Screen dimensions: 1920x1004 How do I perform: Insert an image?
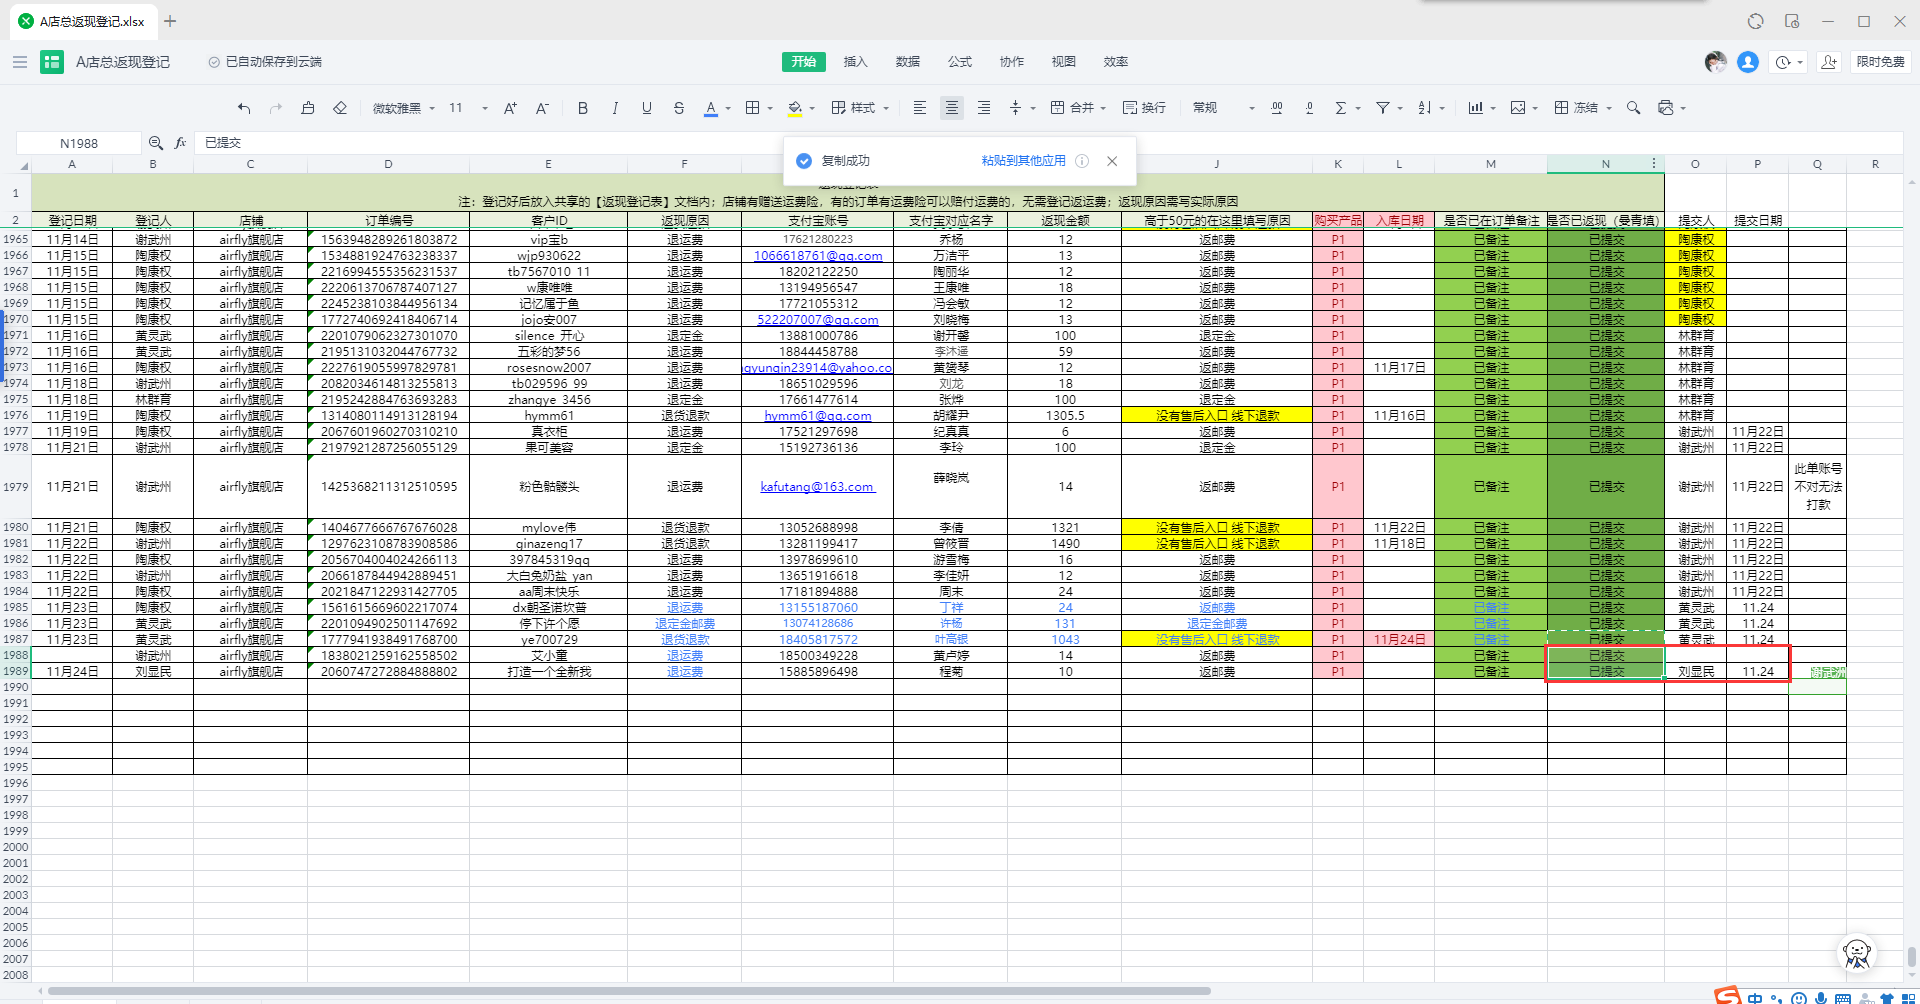point(1518,108)
